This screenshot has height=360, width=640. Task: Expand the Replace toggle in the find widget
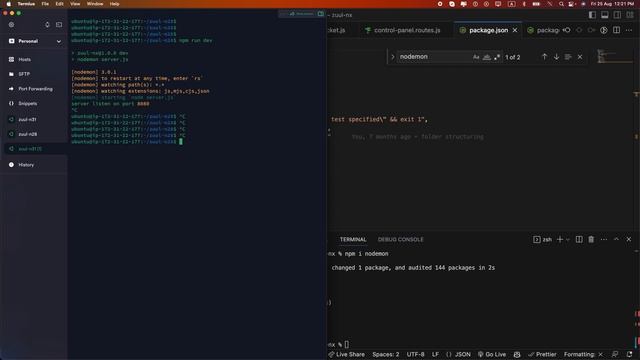tap(393, 57)
